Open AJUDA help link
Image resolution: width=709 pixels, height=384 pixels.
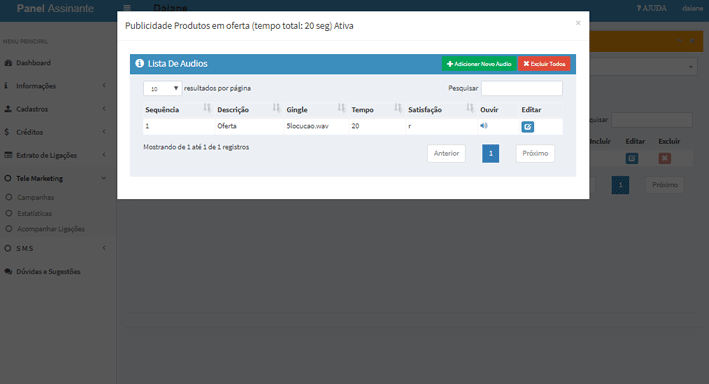652,8
